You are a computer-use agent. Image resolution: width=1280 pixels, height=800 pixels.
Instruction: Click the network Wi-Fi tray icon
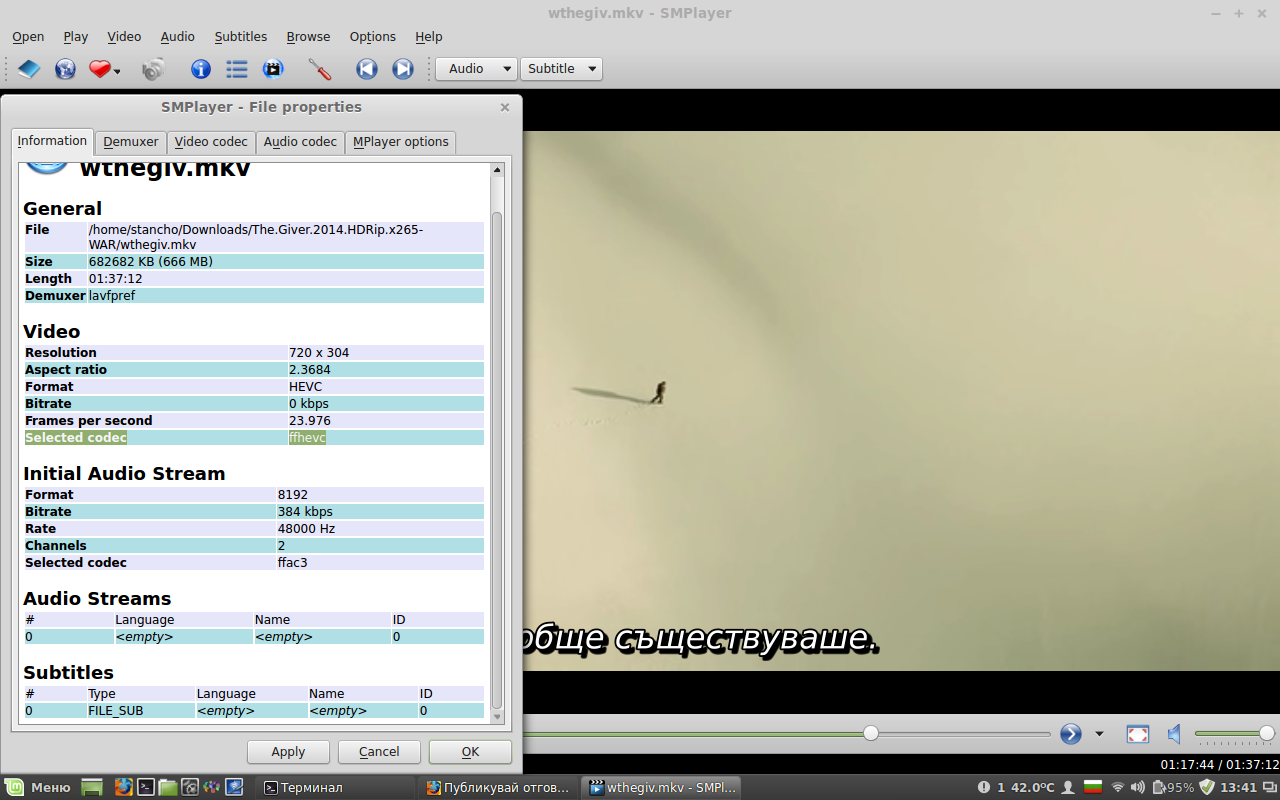1118,787
